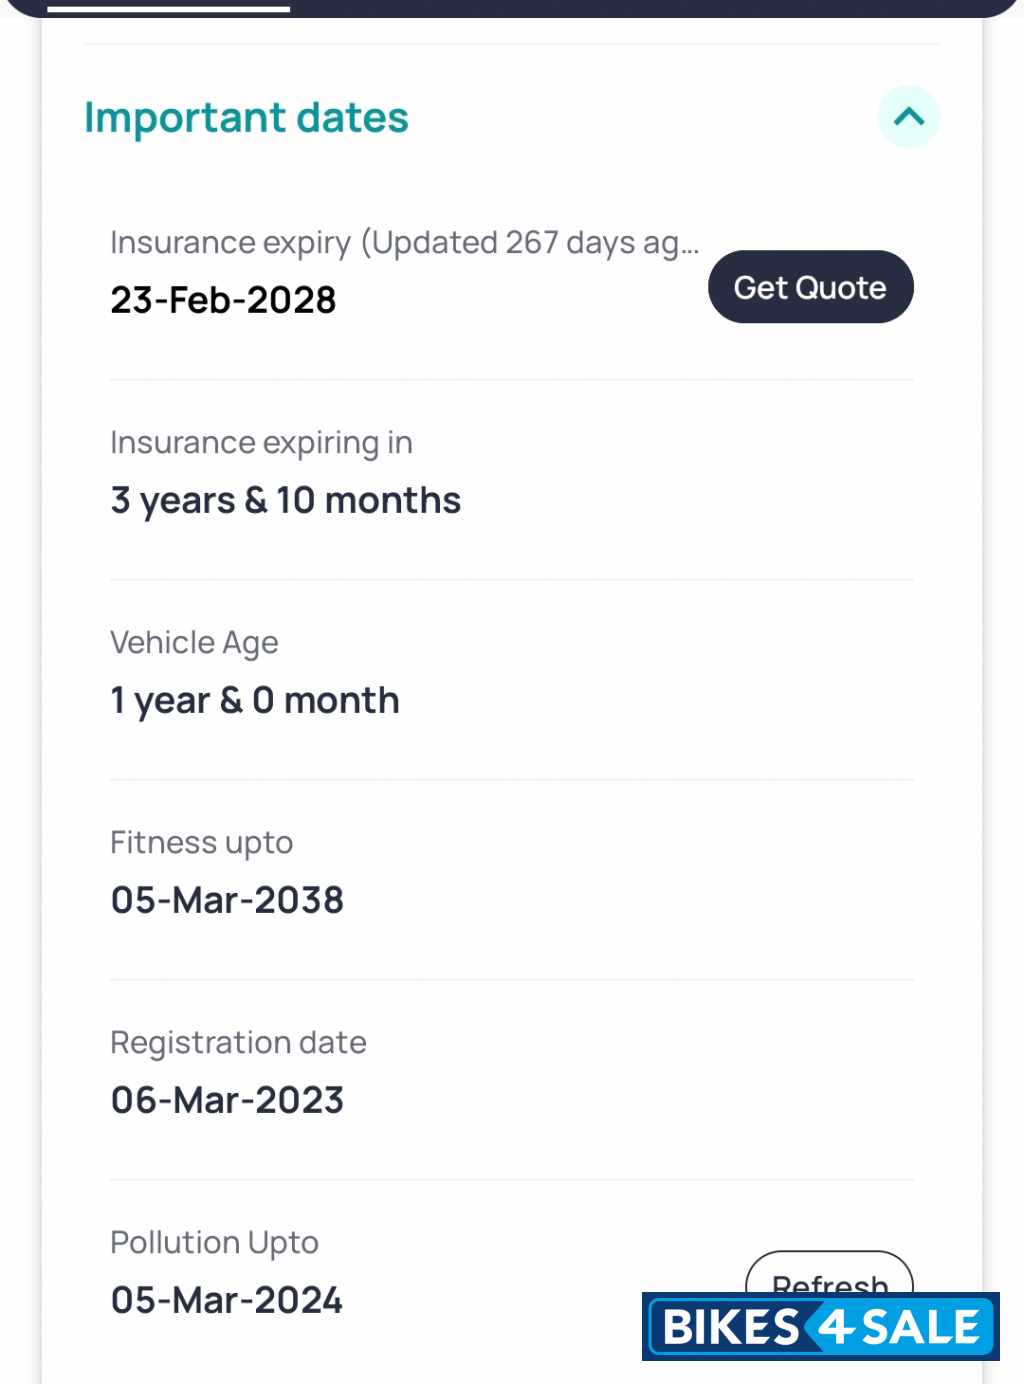Click the Vehicle Age label
Screen dimensions: 1024x1384
click(194, 643)
